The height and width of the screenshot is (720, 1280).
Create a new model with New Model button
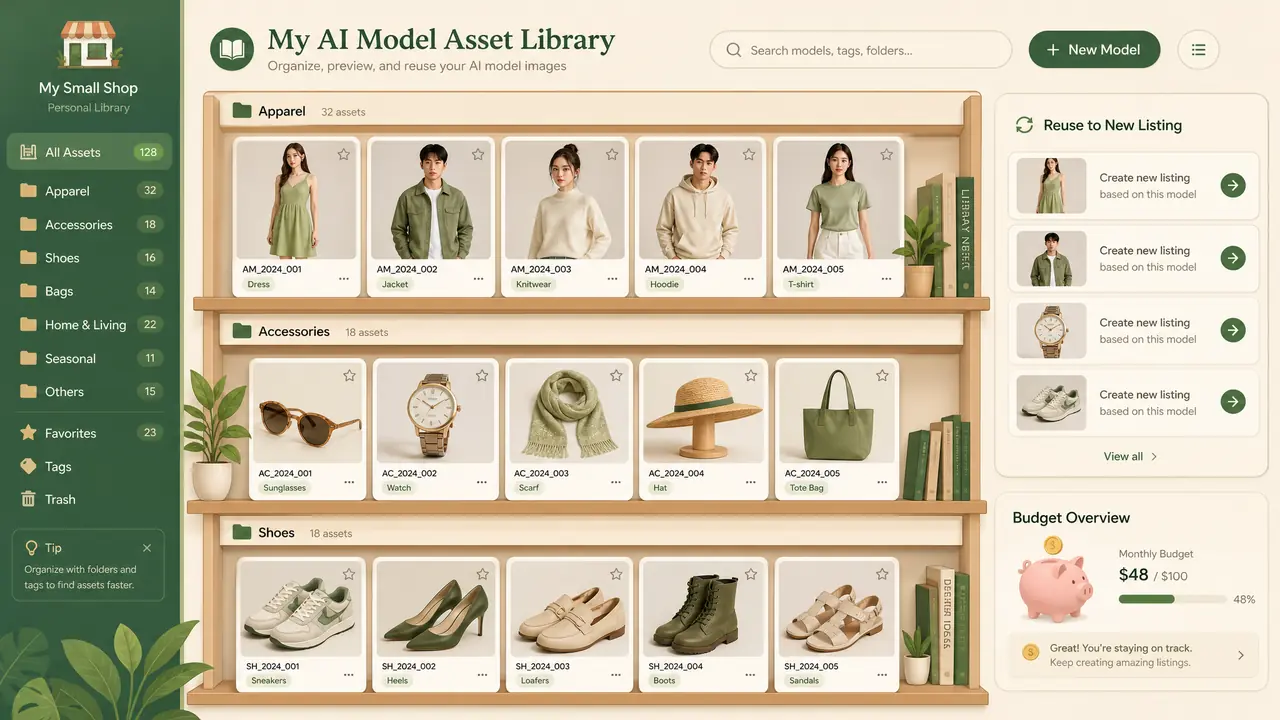[1094, 50]
